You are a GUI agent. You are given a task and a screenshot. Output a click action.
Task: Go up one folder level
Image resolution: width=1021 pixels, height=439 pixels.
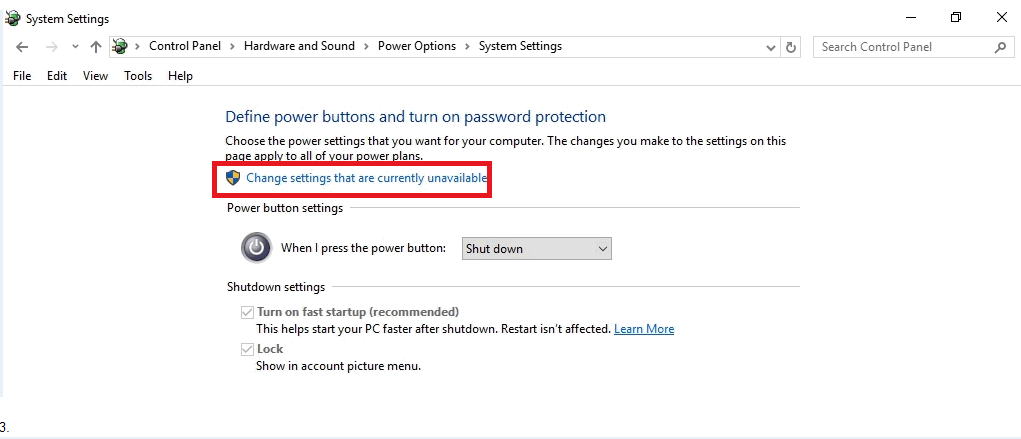coord(96,47)
